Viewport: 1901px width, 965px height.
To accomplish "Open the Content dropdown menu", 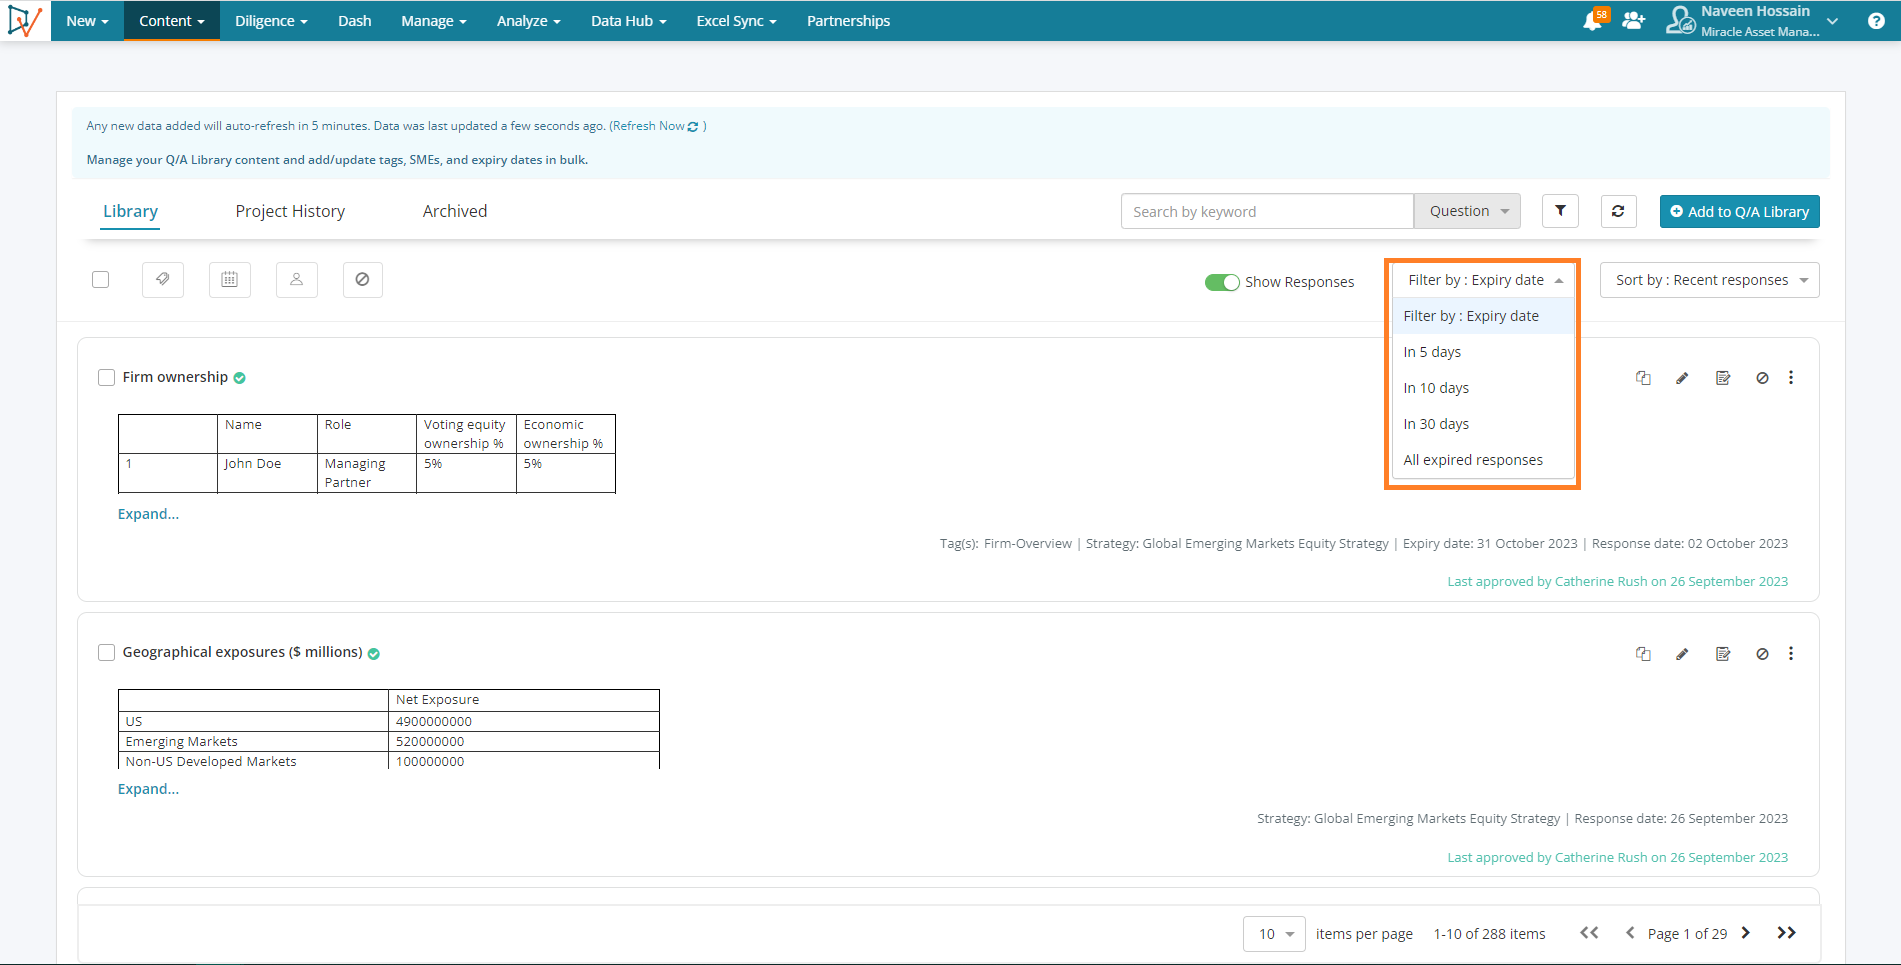I will pos(172,21).
